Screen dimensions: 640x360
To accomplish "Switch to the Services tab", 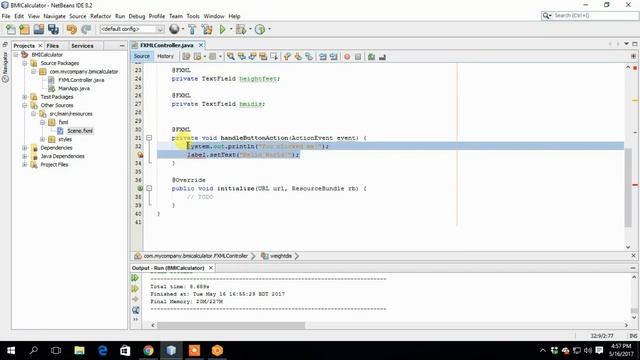I will point(82,46).
